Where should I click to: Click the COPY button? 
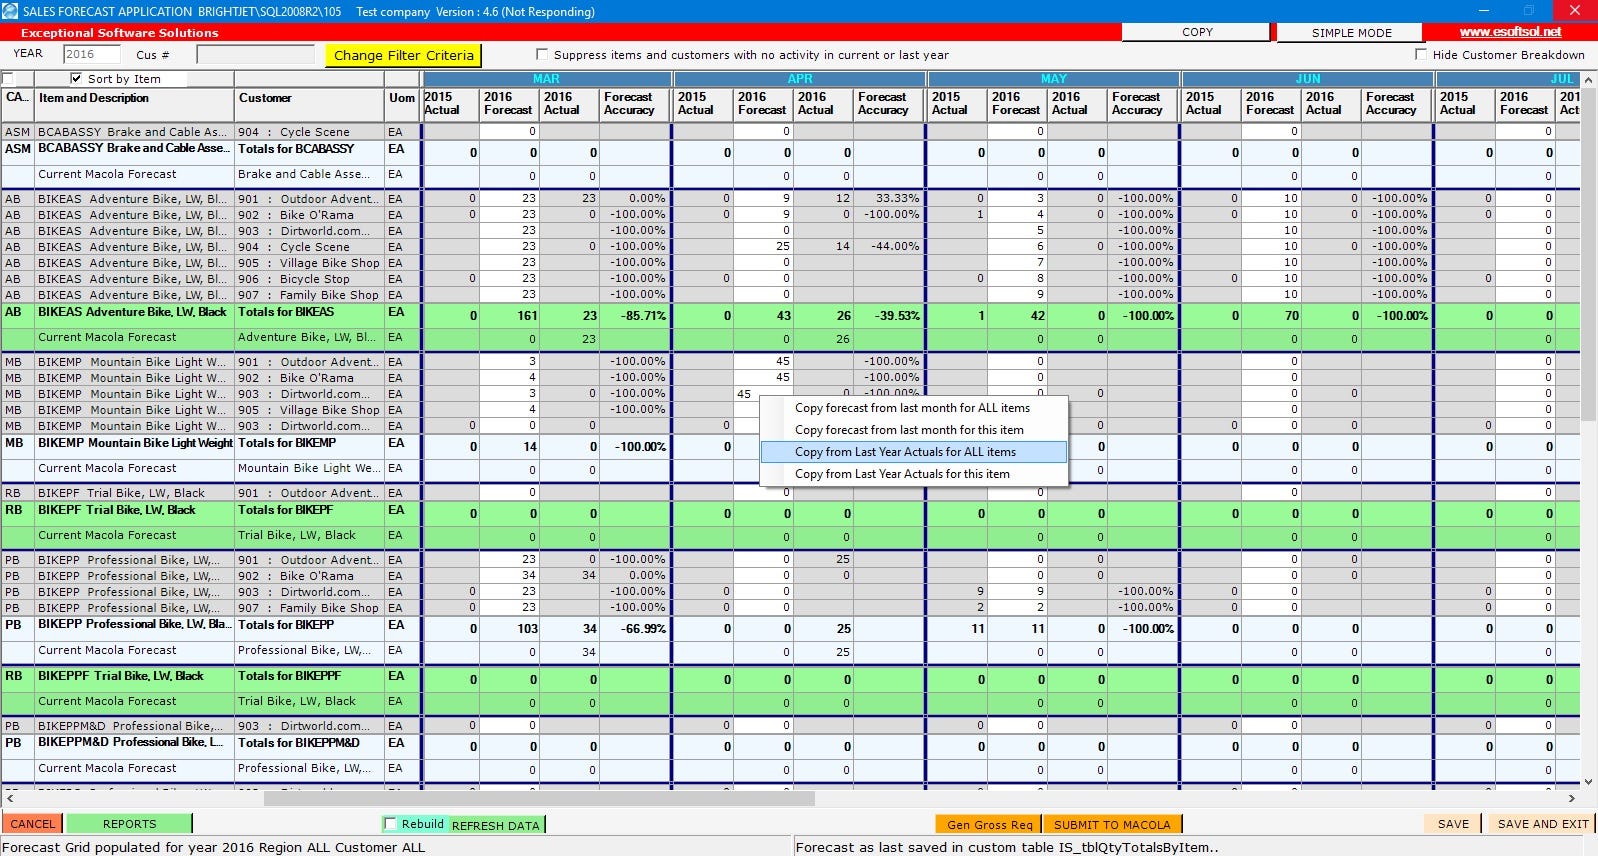pyautogui.click(x=1197, y=32)
